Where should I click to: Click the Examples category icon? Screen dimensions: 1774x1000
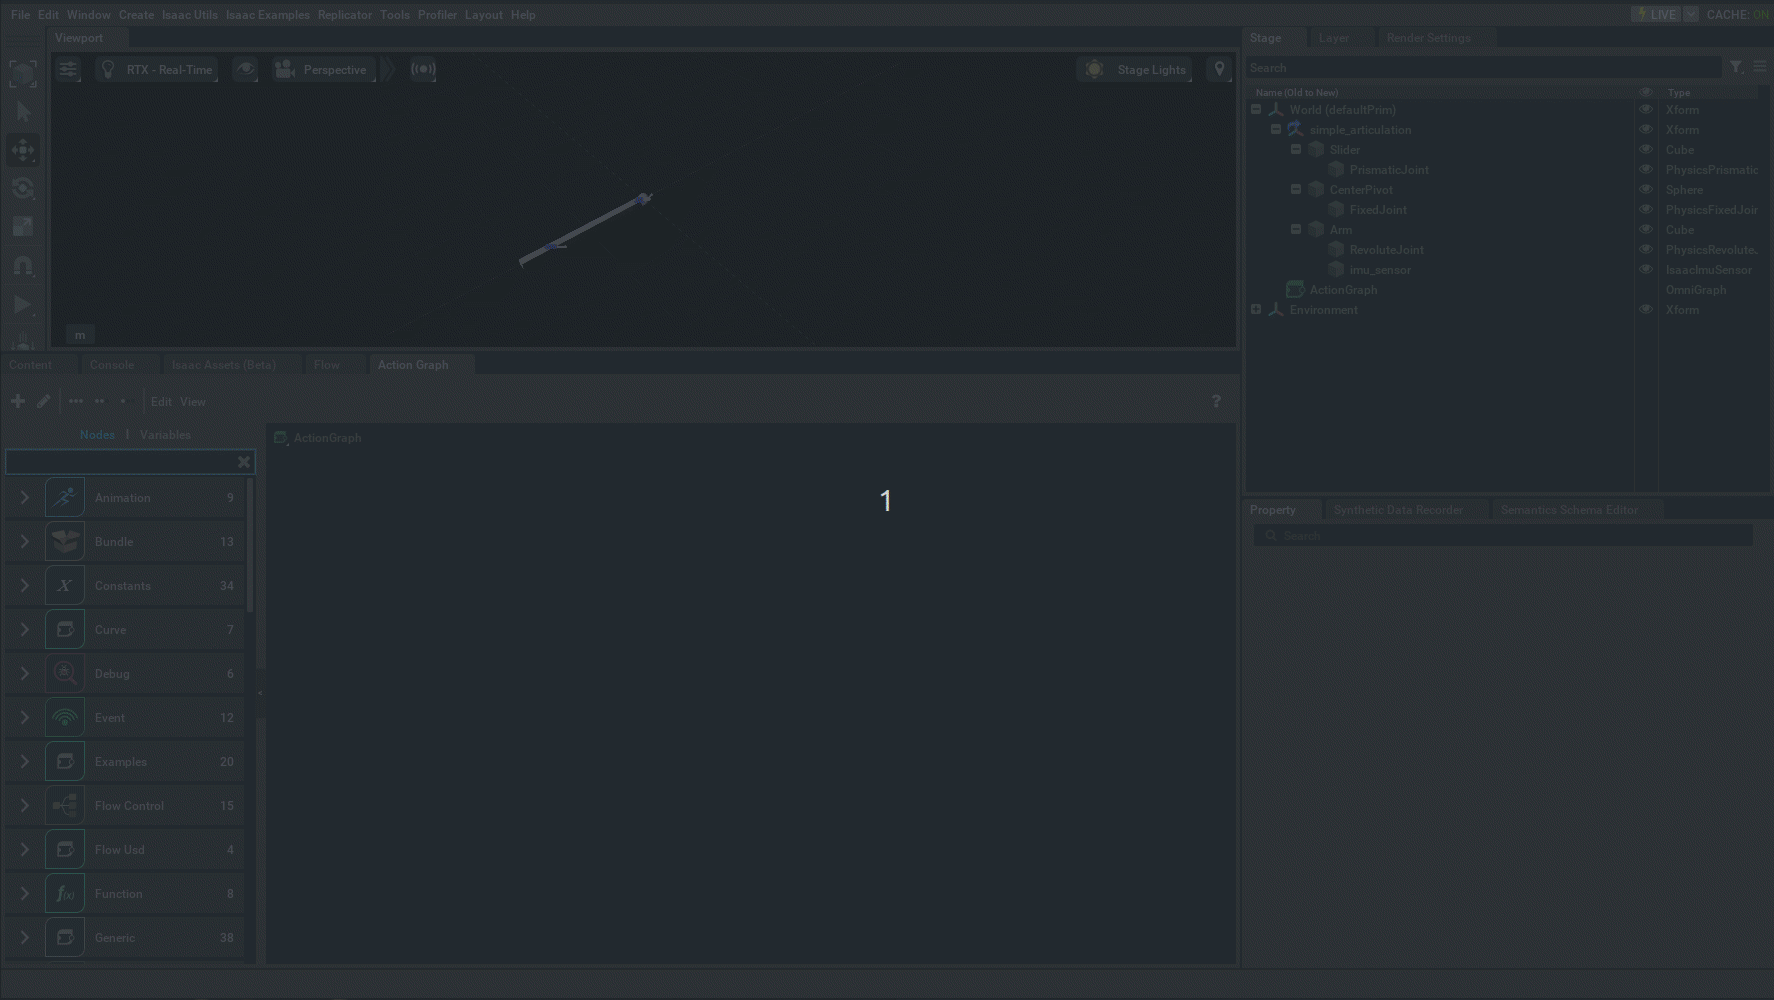[65, 761]
